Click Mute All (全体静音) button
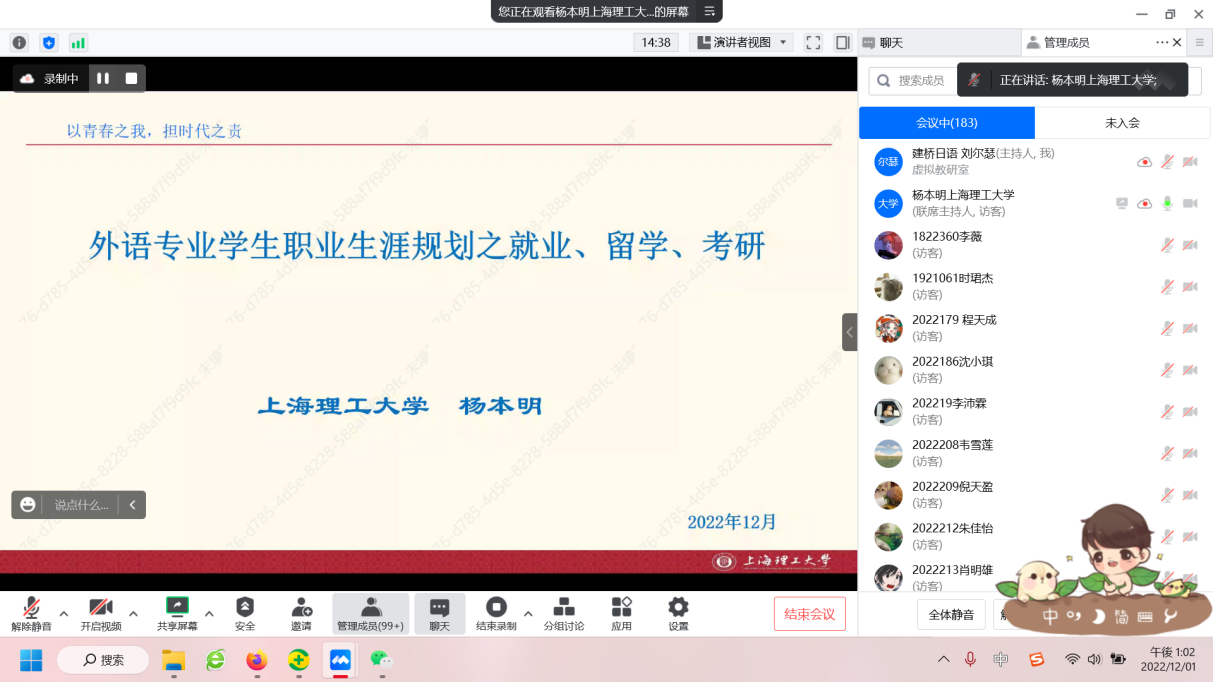 [951, 614]
